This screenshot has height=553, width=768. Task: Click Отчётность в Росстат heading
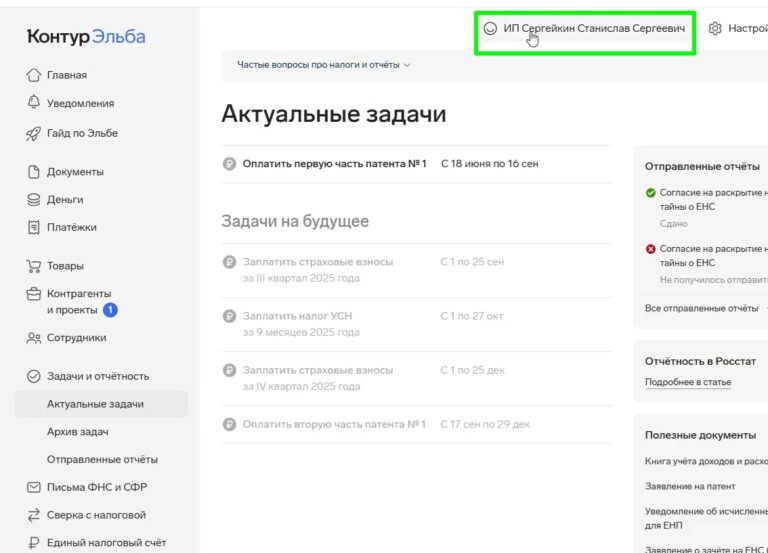700,361
